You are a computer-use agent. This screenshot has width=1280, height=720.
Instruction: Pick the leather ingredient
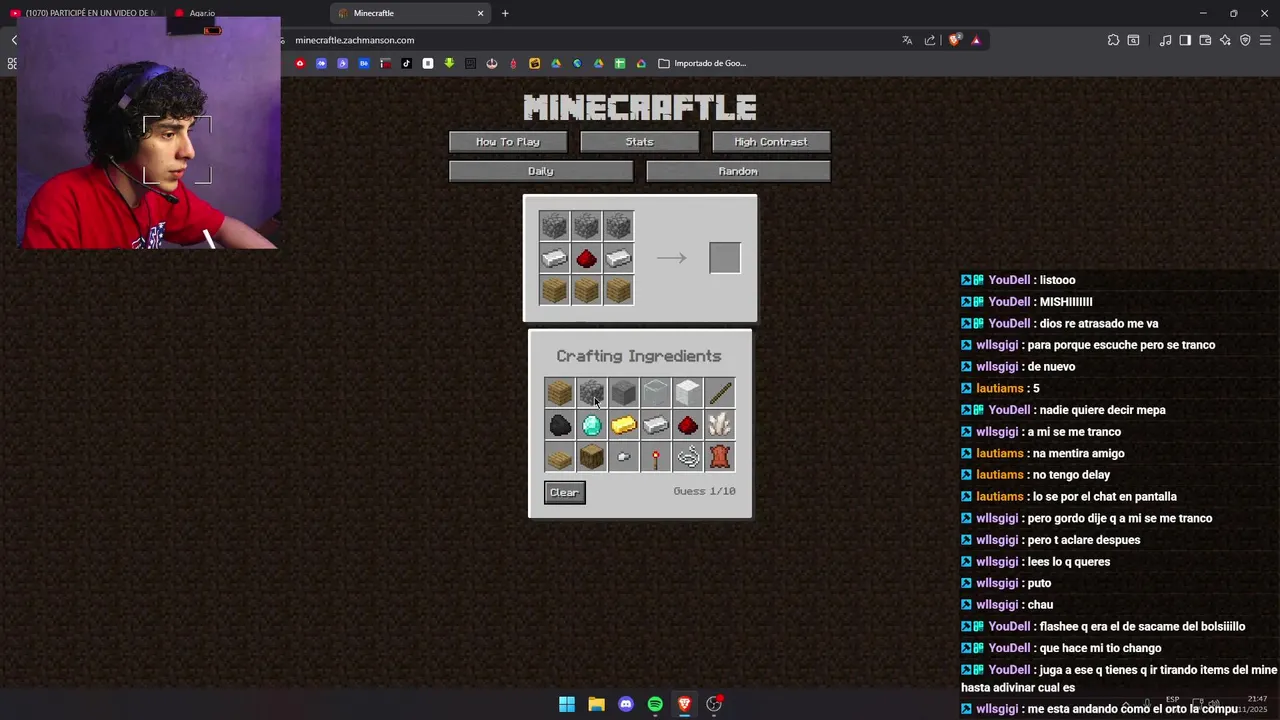click(x=719, y=457)
